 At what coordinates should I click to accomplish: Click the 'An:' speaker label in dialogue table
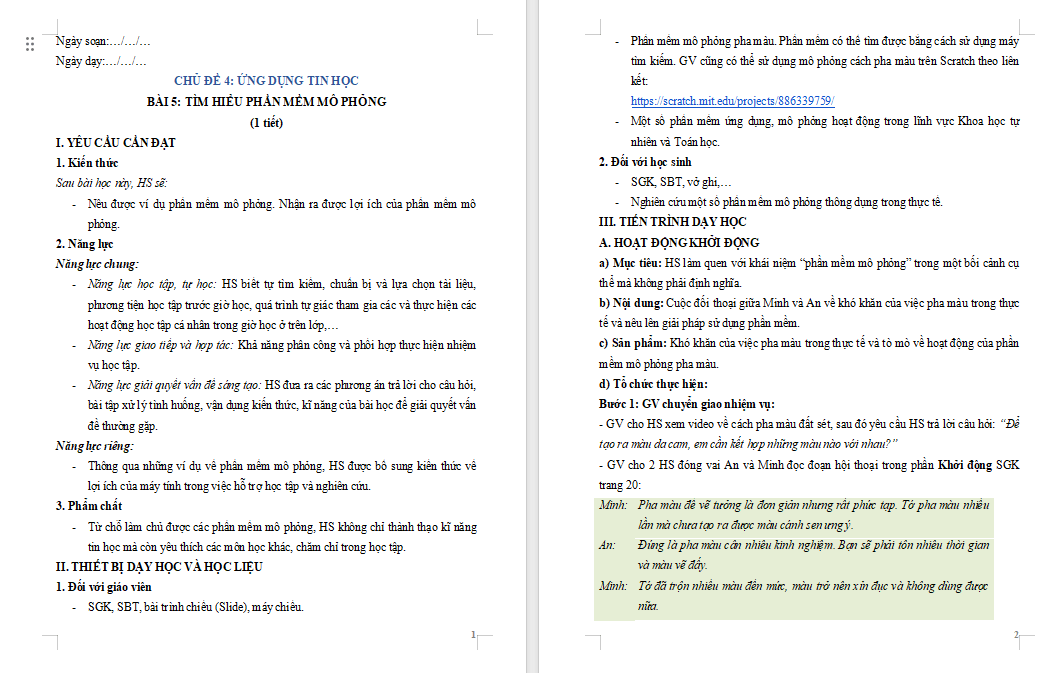tap(607, 545)
